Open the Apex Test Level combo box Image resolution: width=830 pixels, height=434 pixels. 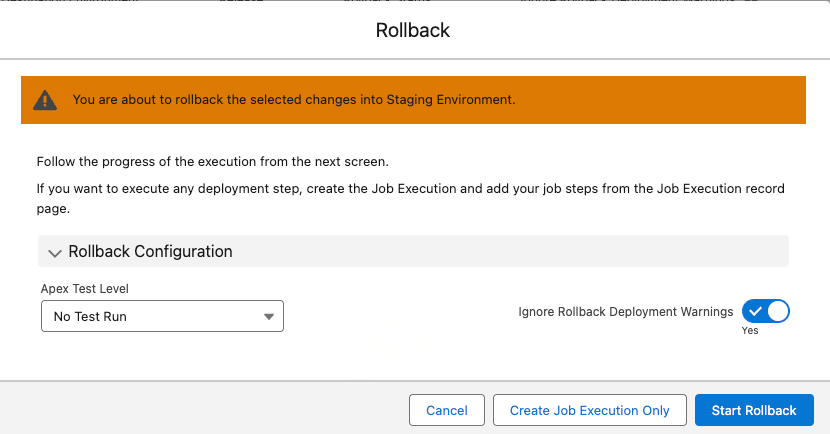[x=162, y=317]
